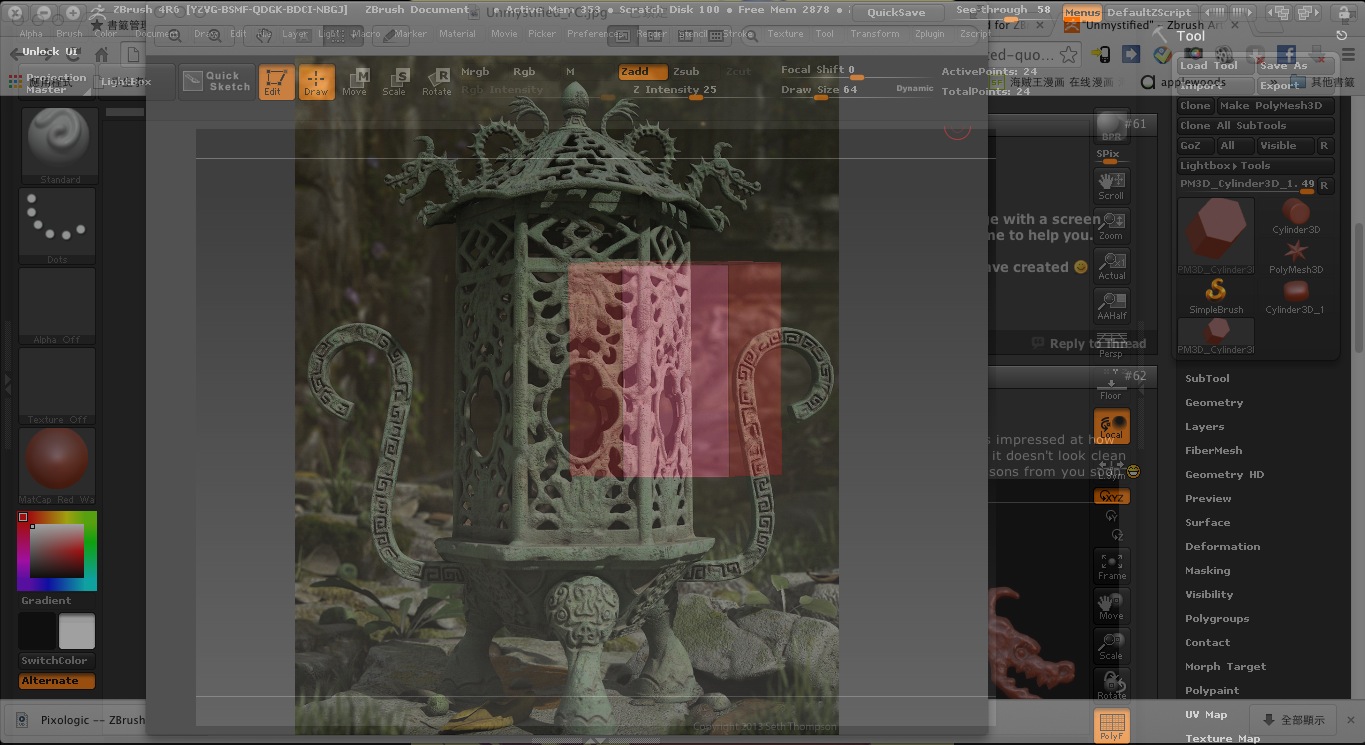
Task: Open the Preferences menu
Action: coord(594,34)
